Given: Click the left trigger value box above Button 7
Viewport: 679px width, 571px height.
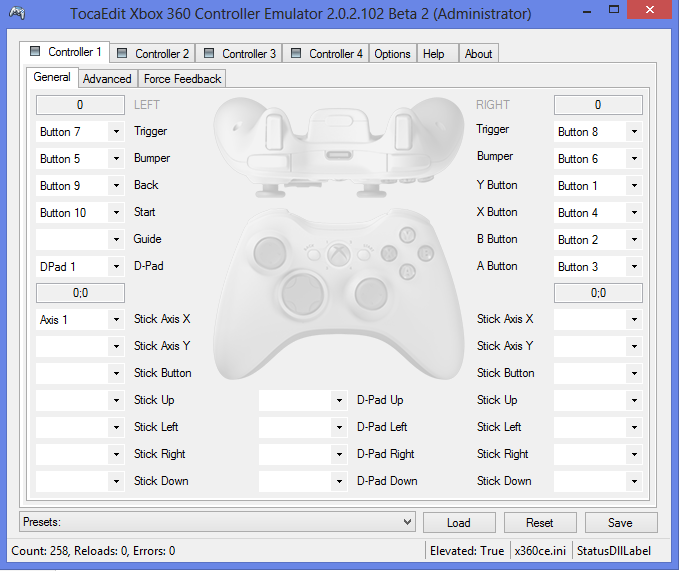Looking at the screenshot, I should 80,105.
